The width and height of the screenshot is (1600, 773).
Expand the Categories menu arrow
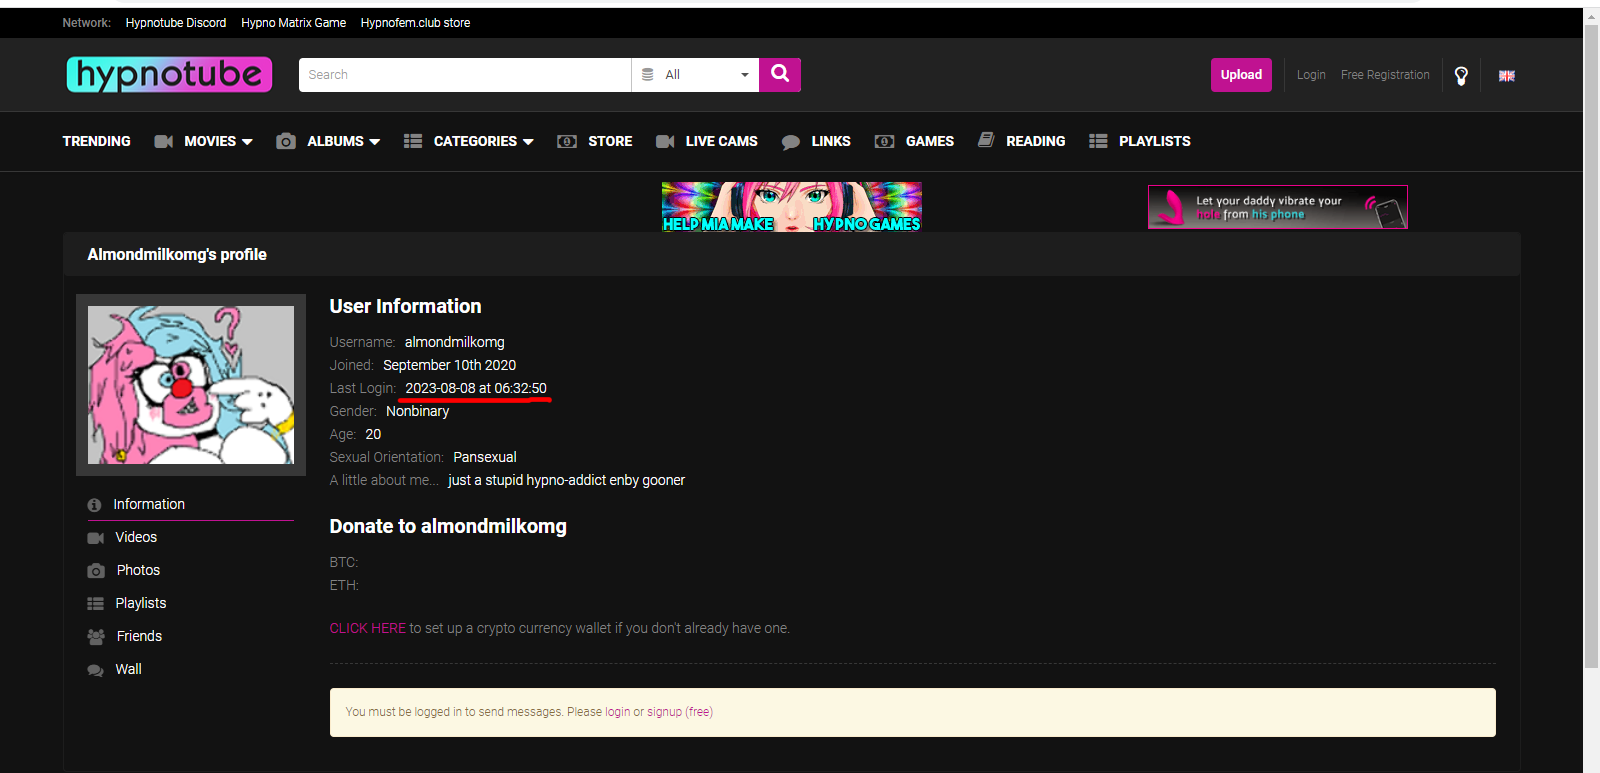pos(528,142)
